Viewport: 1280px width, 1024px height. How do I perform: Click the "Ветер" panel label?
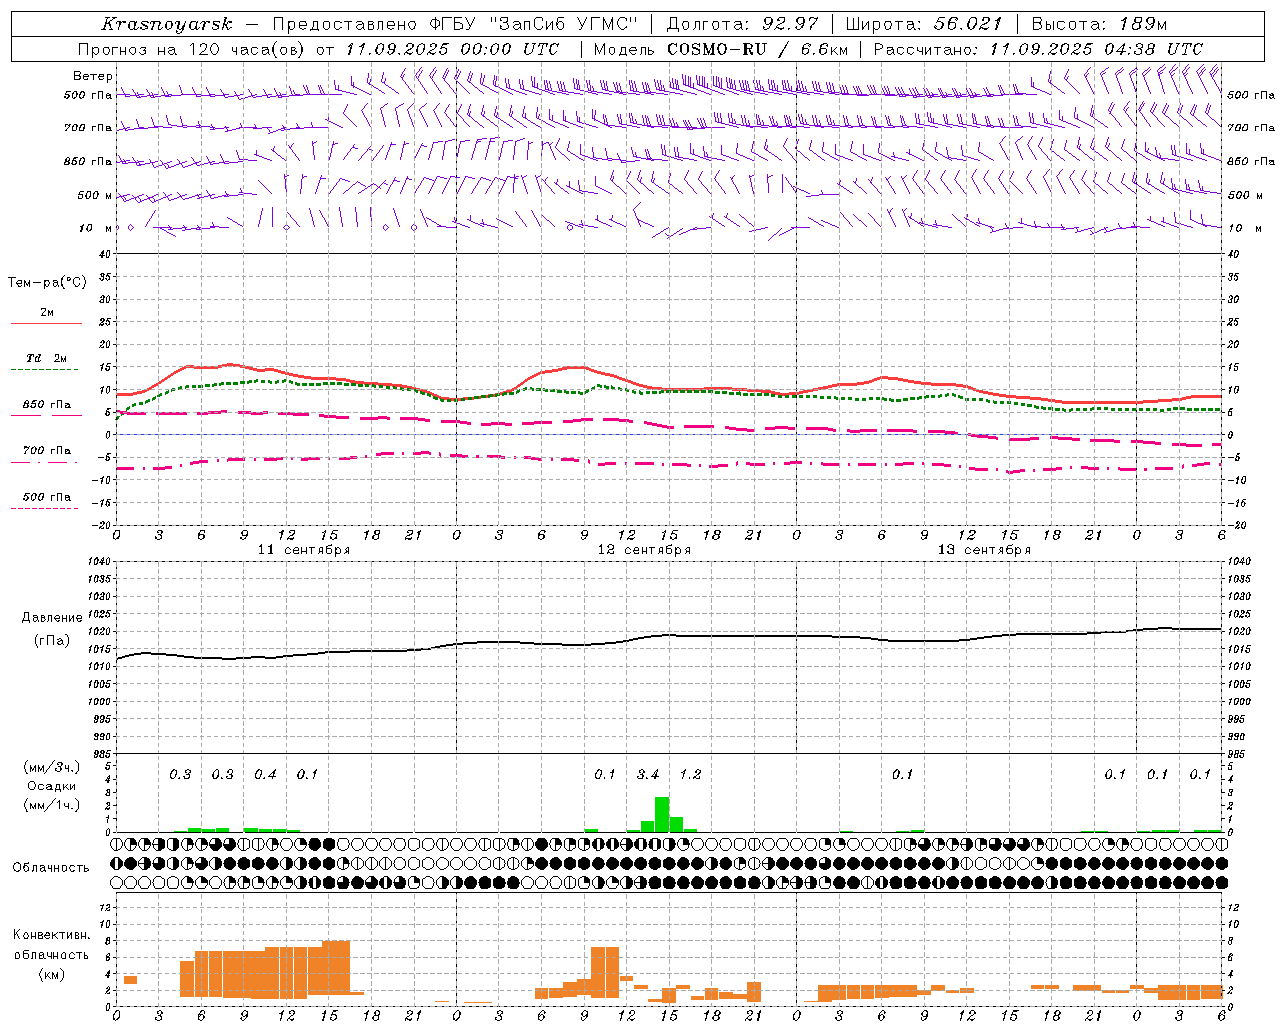[93, 76]
